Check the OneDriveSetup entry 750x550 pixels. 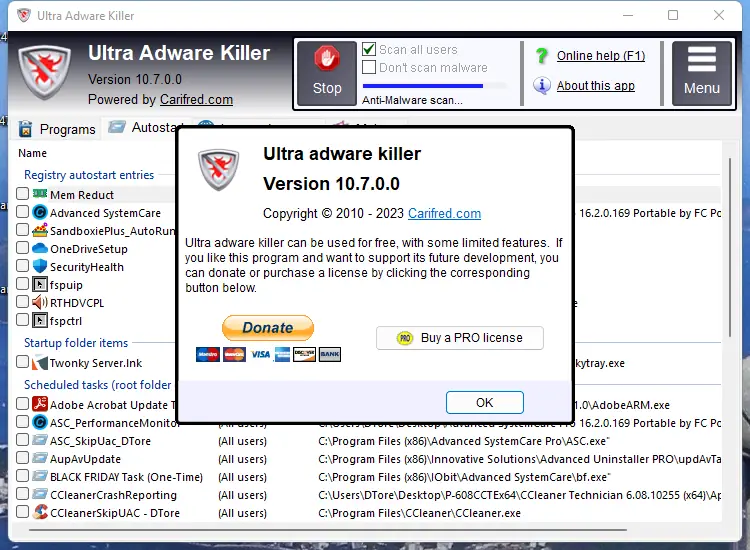click(22, 248)
